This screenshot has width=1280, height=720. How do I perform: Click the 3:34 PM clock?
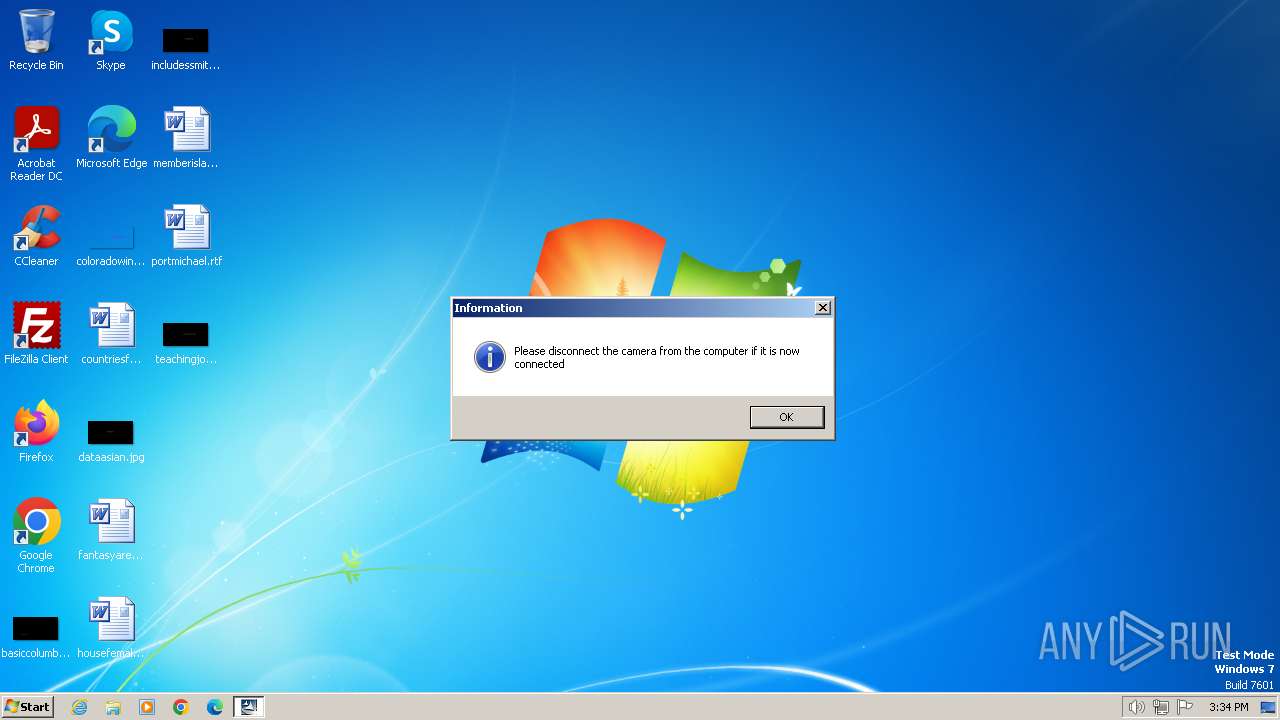(x=1229, y=707)
